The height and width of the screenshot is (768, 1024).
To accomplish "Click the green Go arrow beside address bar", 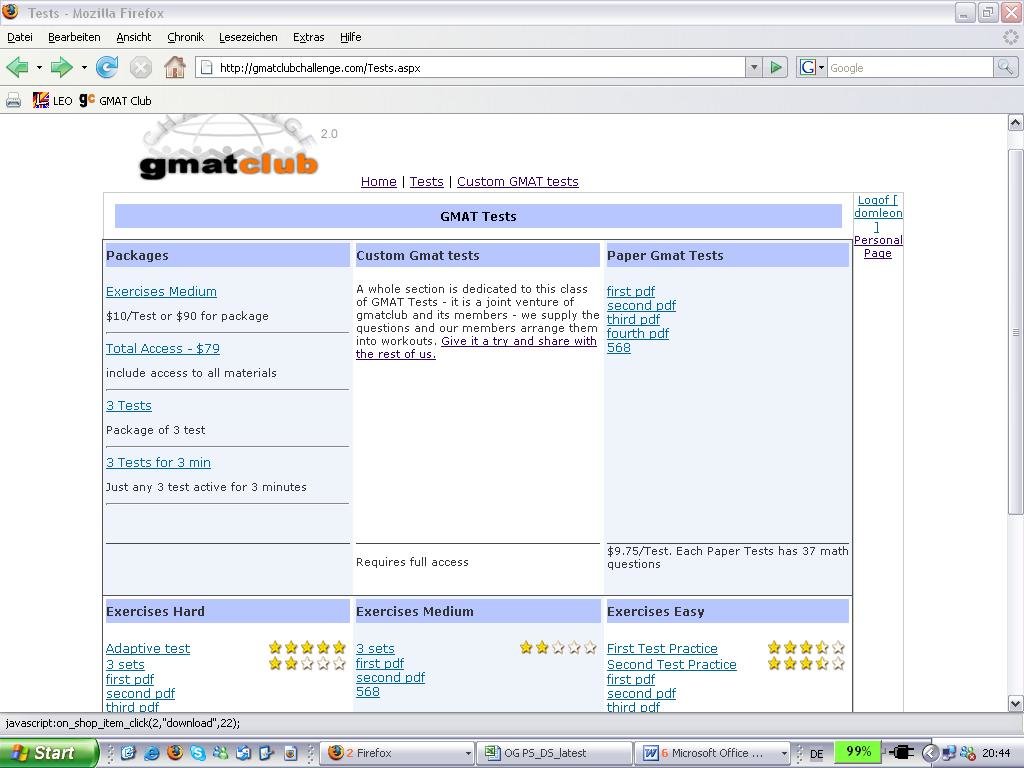I will click(776, 67).
